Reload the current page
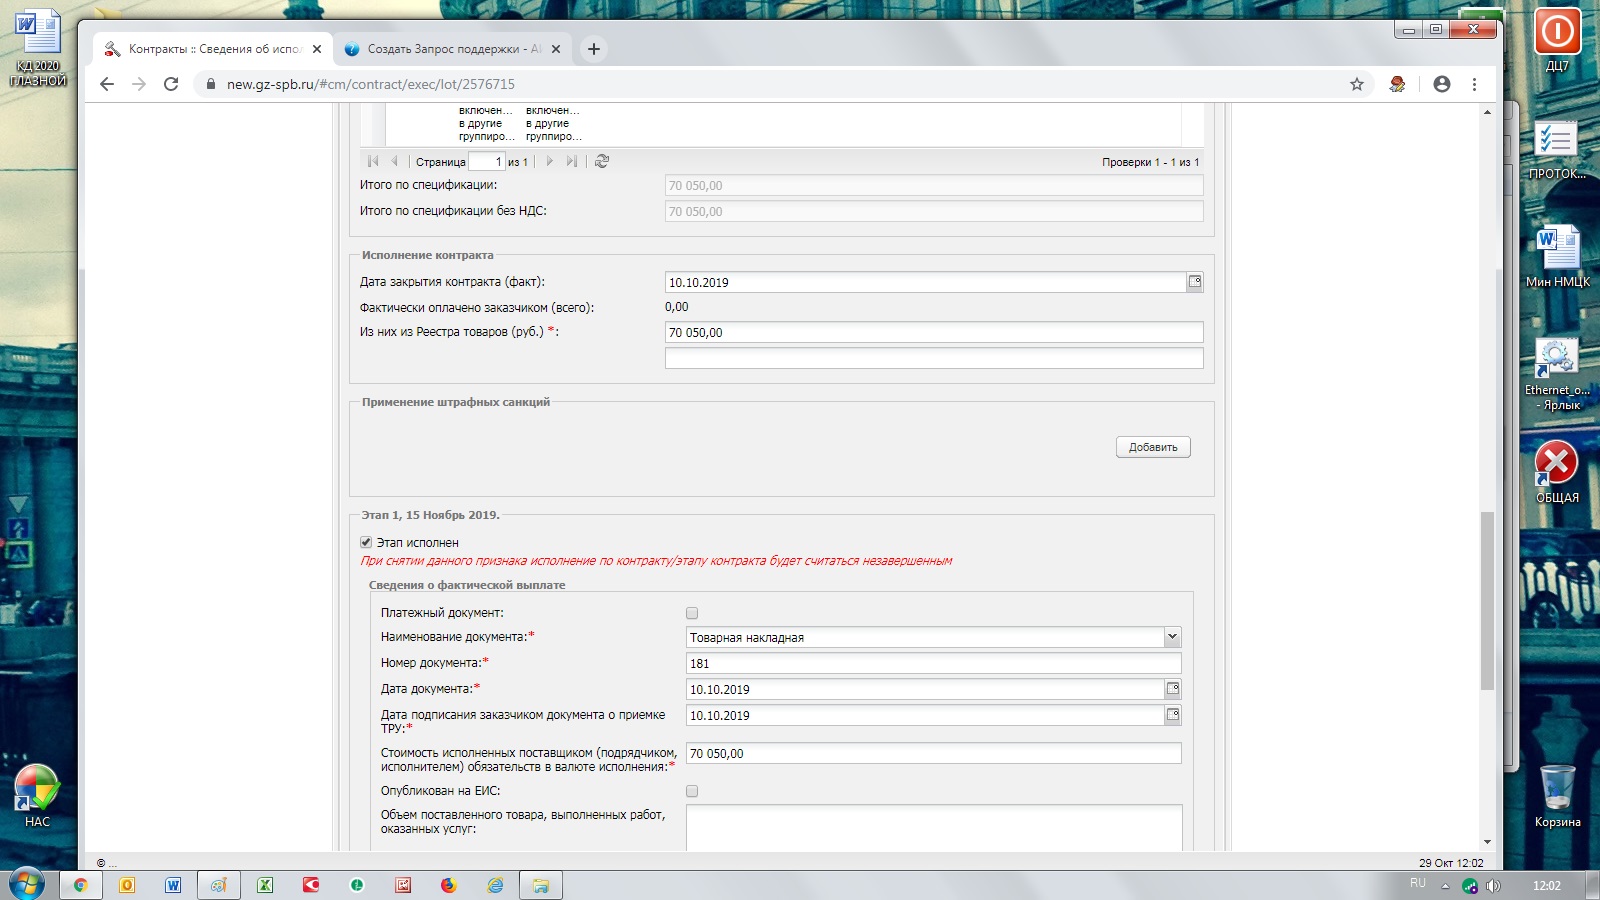 click(171, 84)
